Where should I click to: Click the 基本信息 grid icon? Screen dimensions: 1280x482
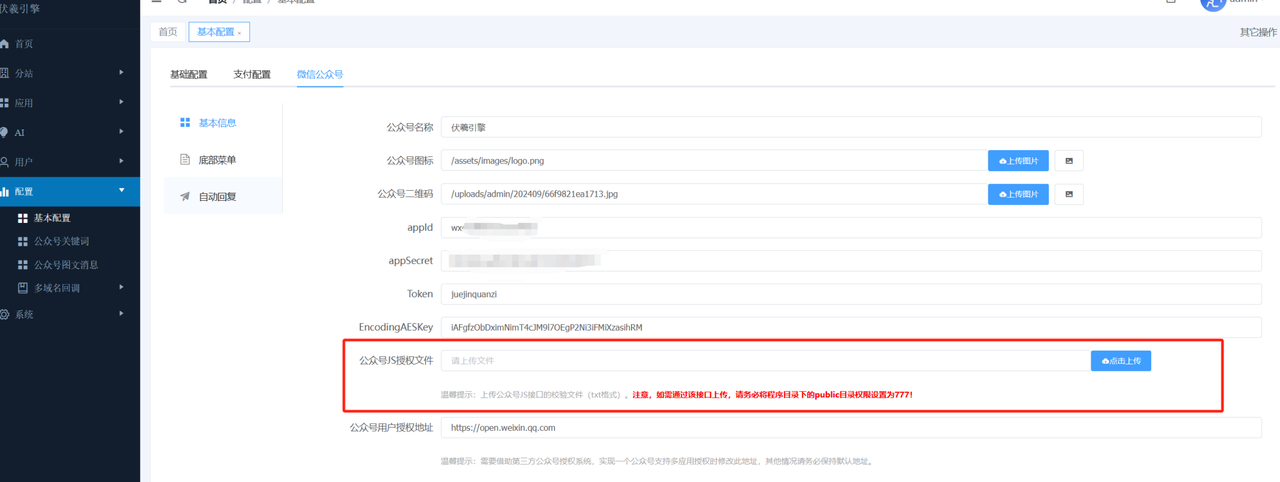click(185, 123)
